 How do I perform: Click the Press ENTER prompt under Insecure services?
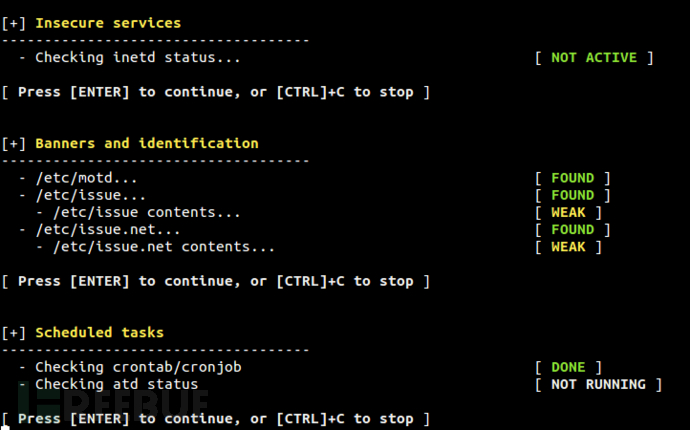coord(216,92)
